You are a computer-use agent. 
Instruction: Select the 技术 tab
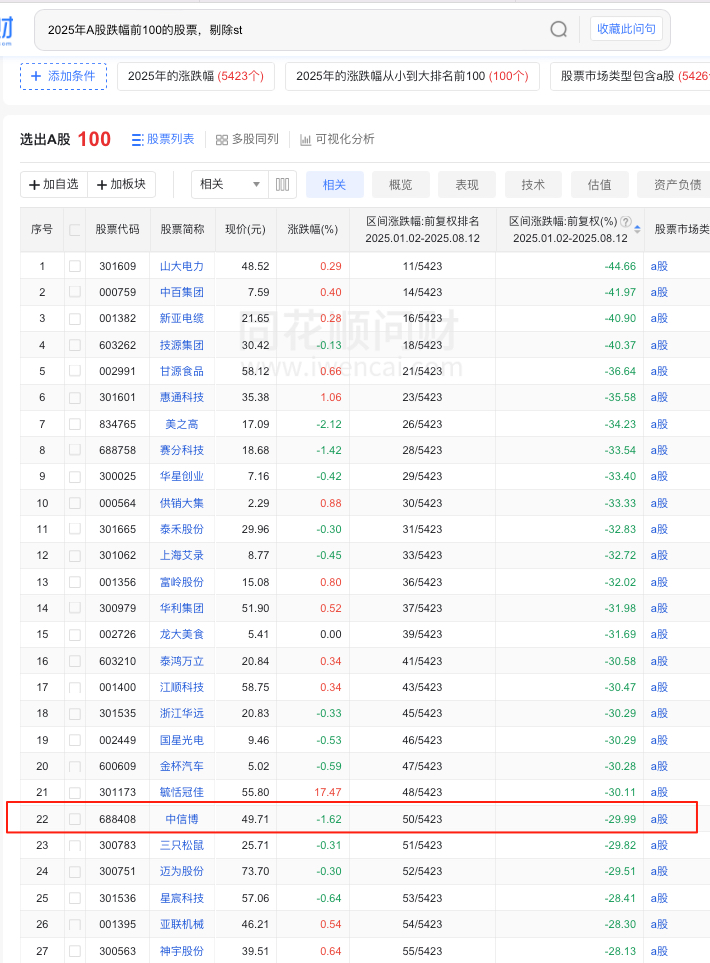click(x=534, y=184)
